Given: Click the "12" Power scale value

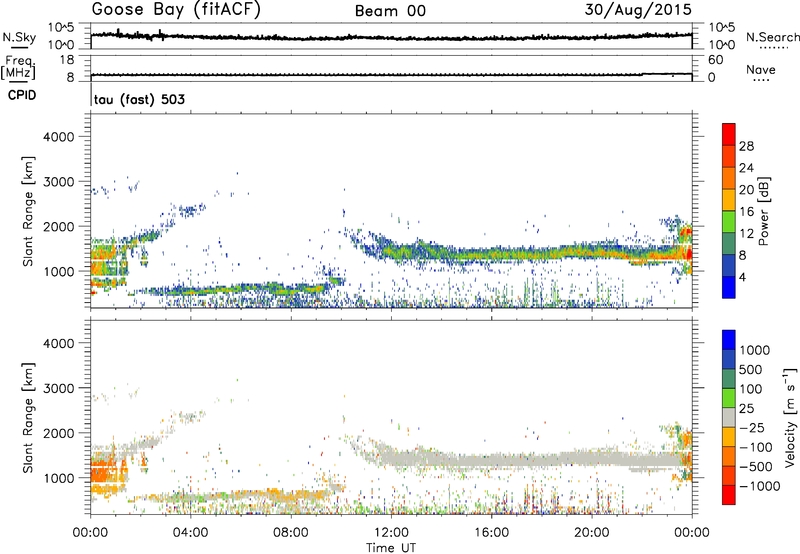Looking at the screenshot, I should 746,234.
